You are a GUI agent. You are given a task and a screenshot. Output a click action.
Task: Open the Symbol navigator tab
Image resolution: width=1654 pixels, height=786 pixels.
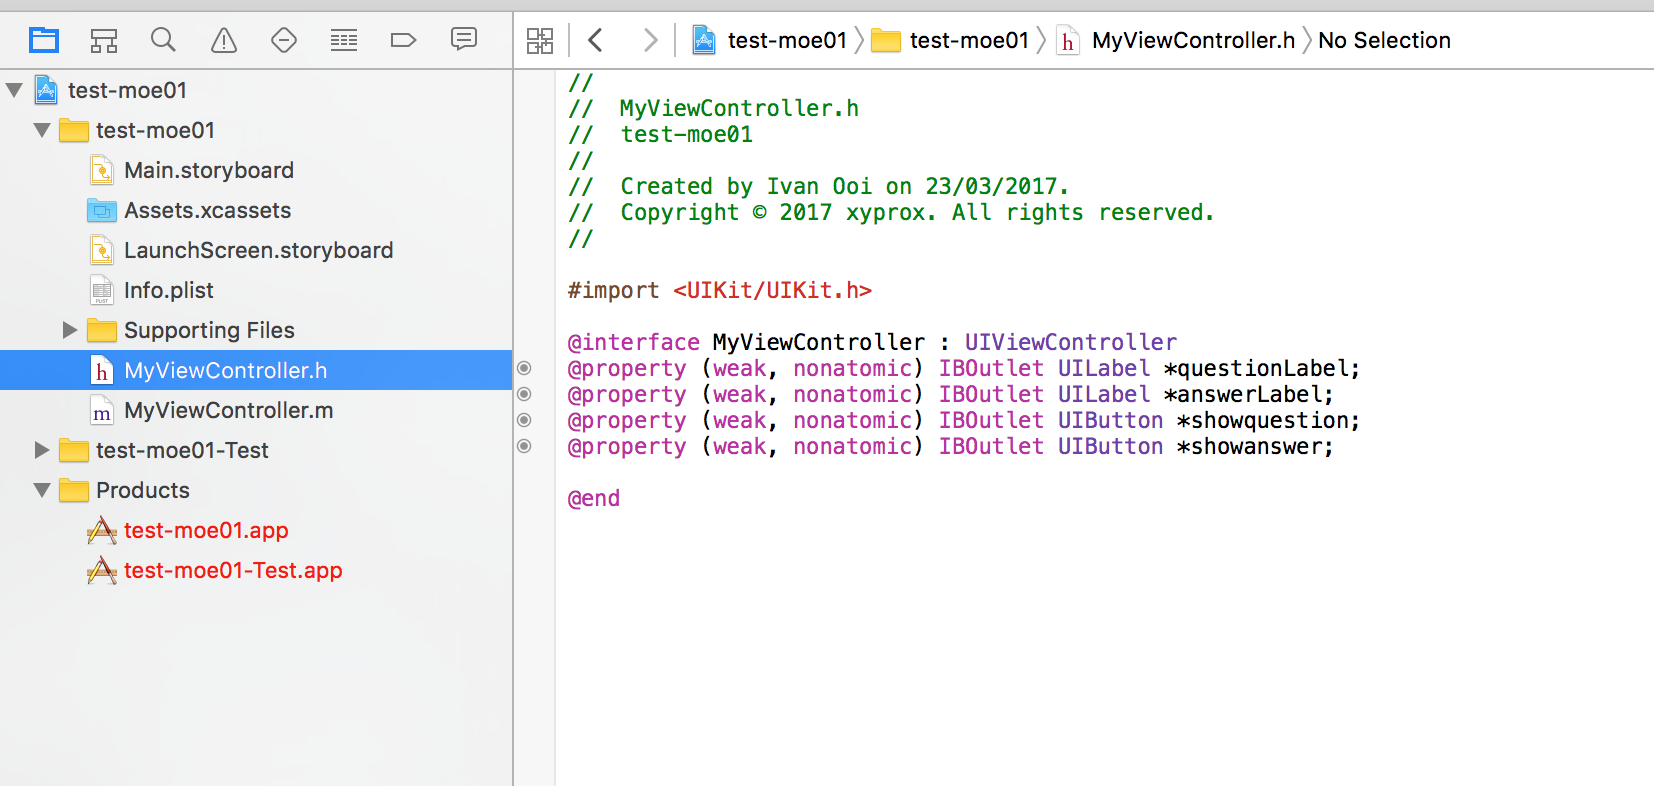tap(104, 40)
